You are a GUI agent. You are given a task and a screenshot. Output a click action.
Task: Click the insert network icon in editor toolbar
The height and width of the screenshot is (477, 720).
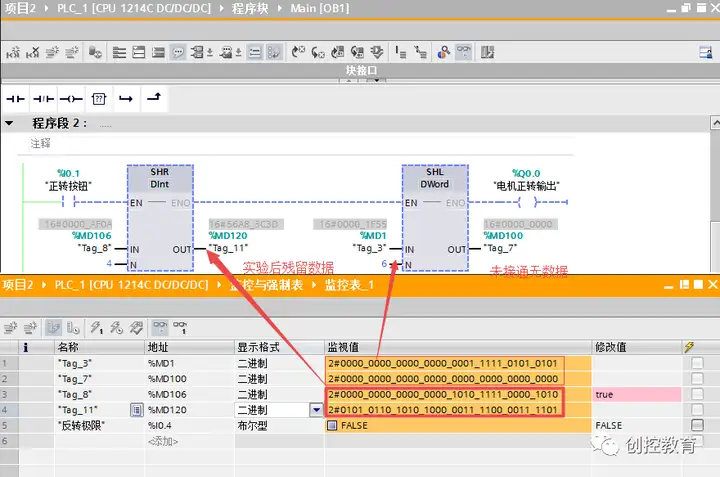pos(13,52)
